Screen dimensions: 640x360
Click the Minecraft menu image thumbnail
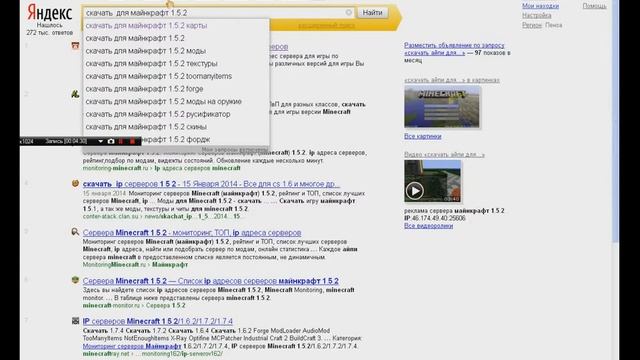(442, 108)
